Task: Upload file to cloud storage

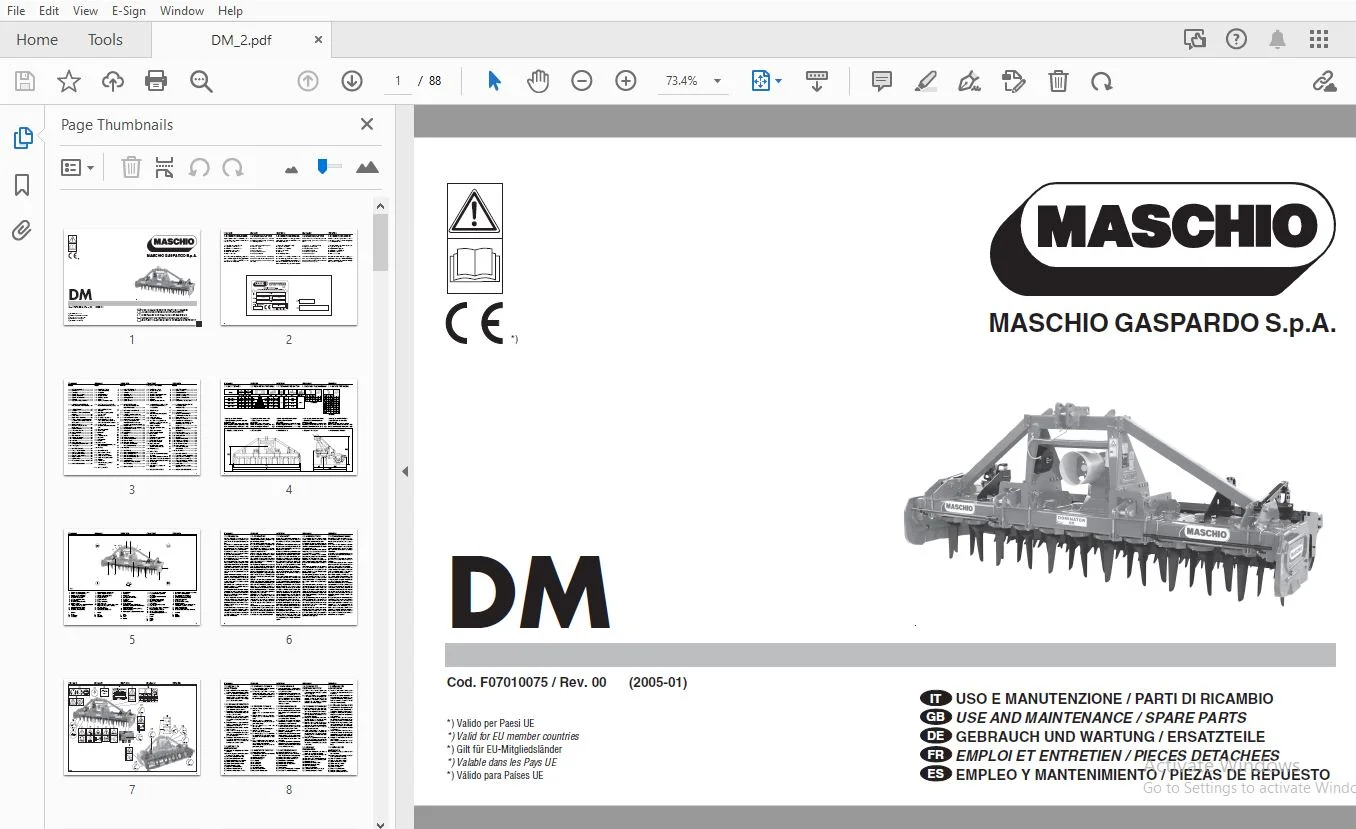Action: (113, 81)
